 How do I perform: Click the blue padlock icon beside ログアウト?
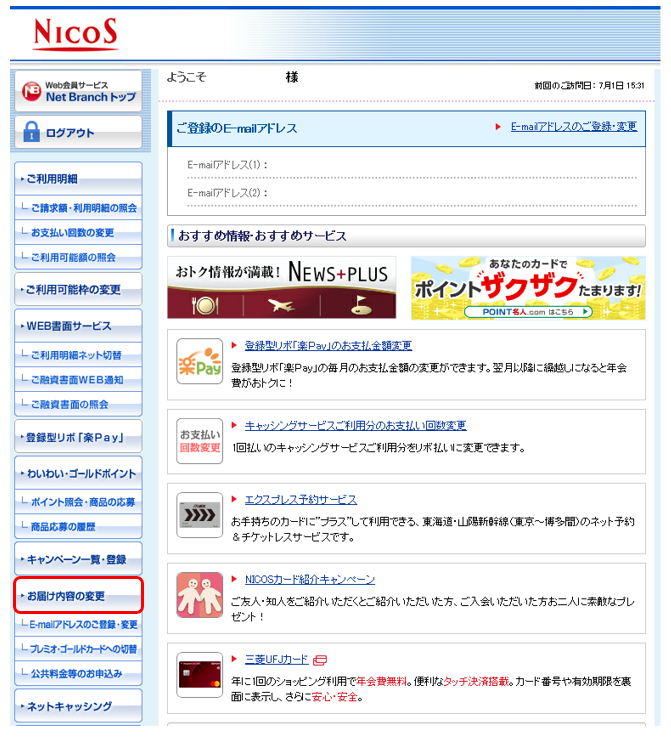click(32, 131)
